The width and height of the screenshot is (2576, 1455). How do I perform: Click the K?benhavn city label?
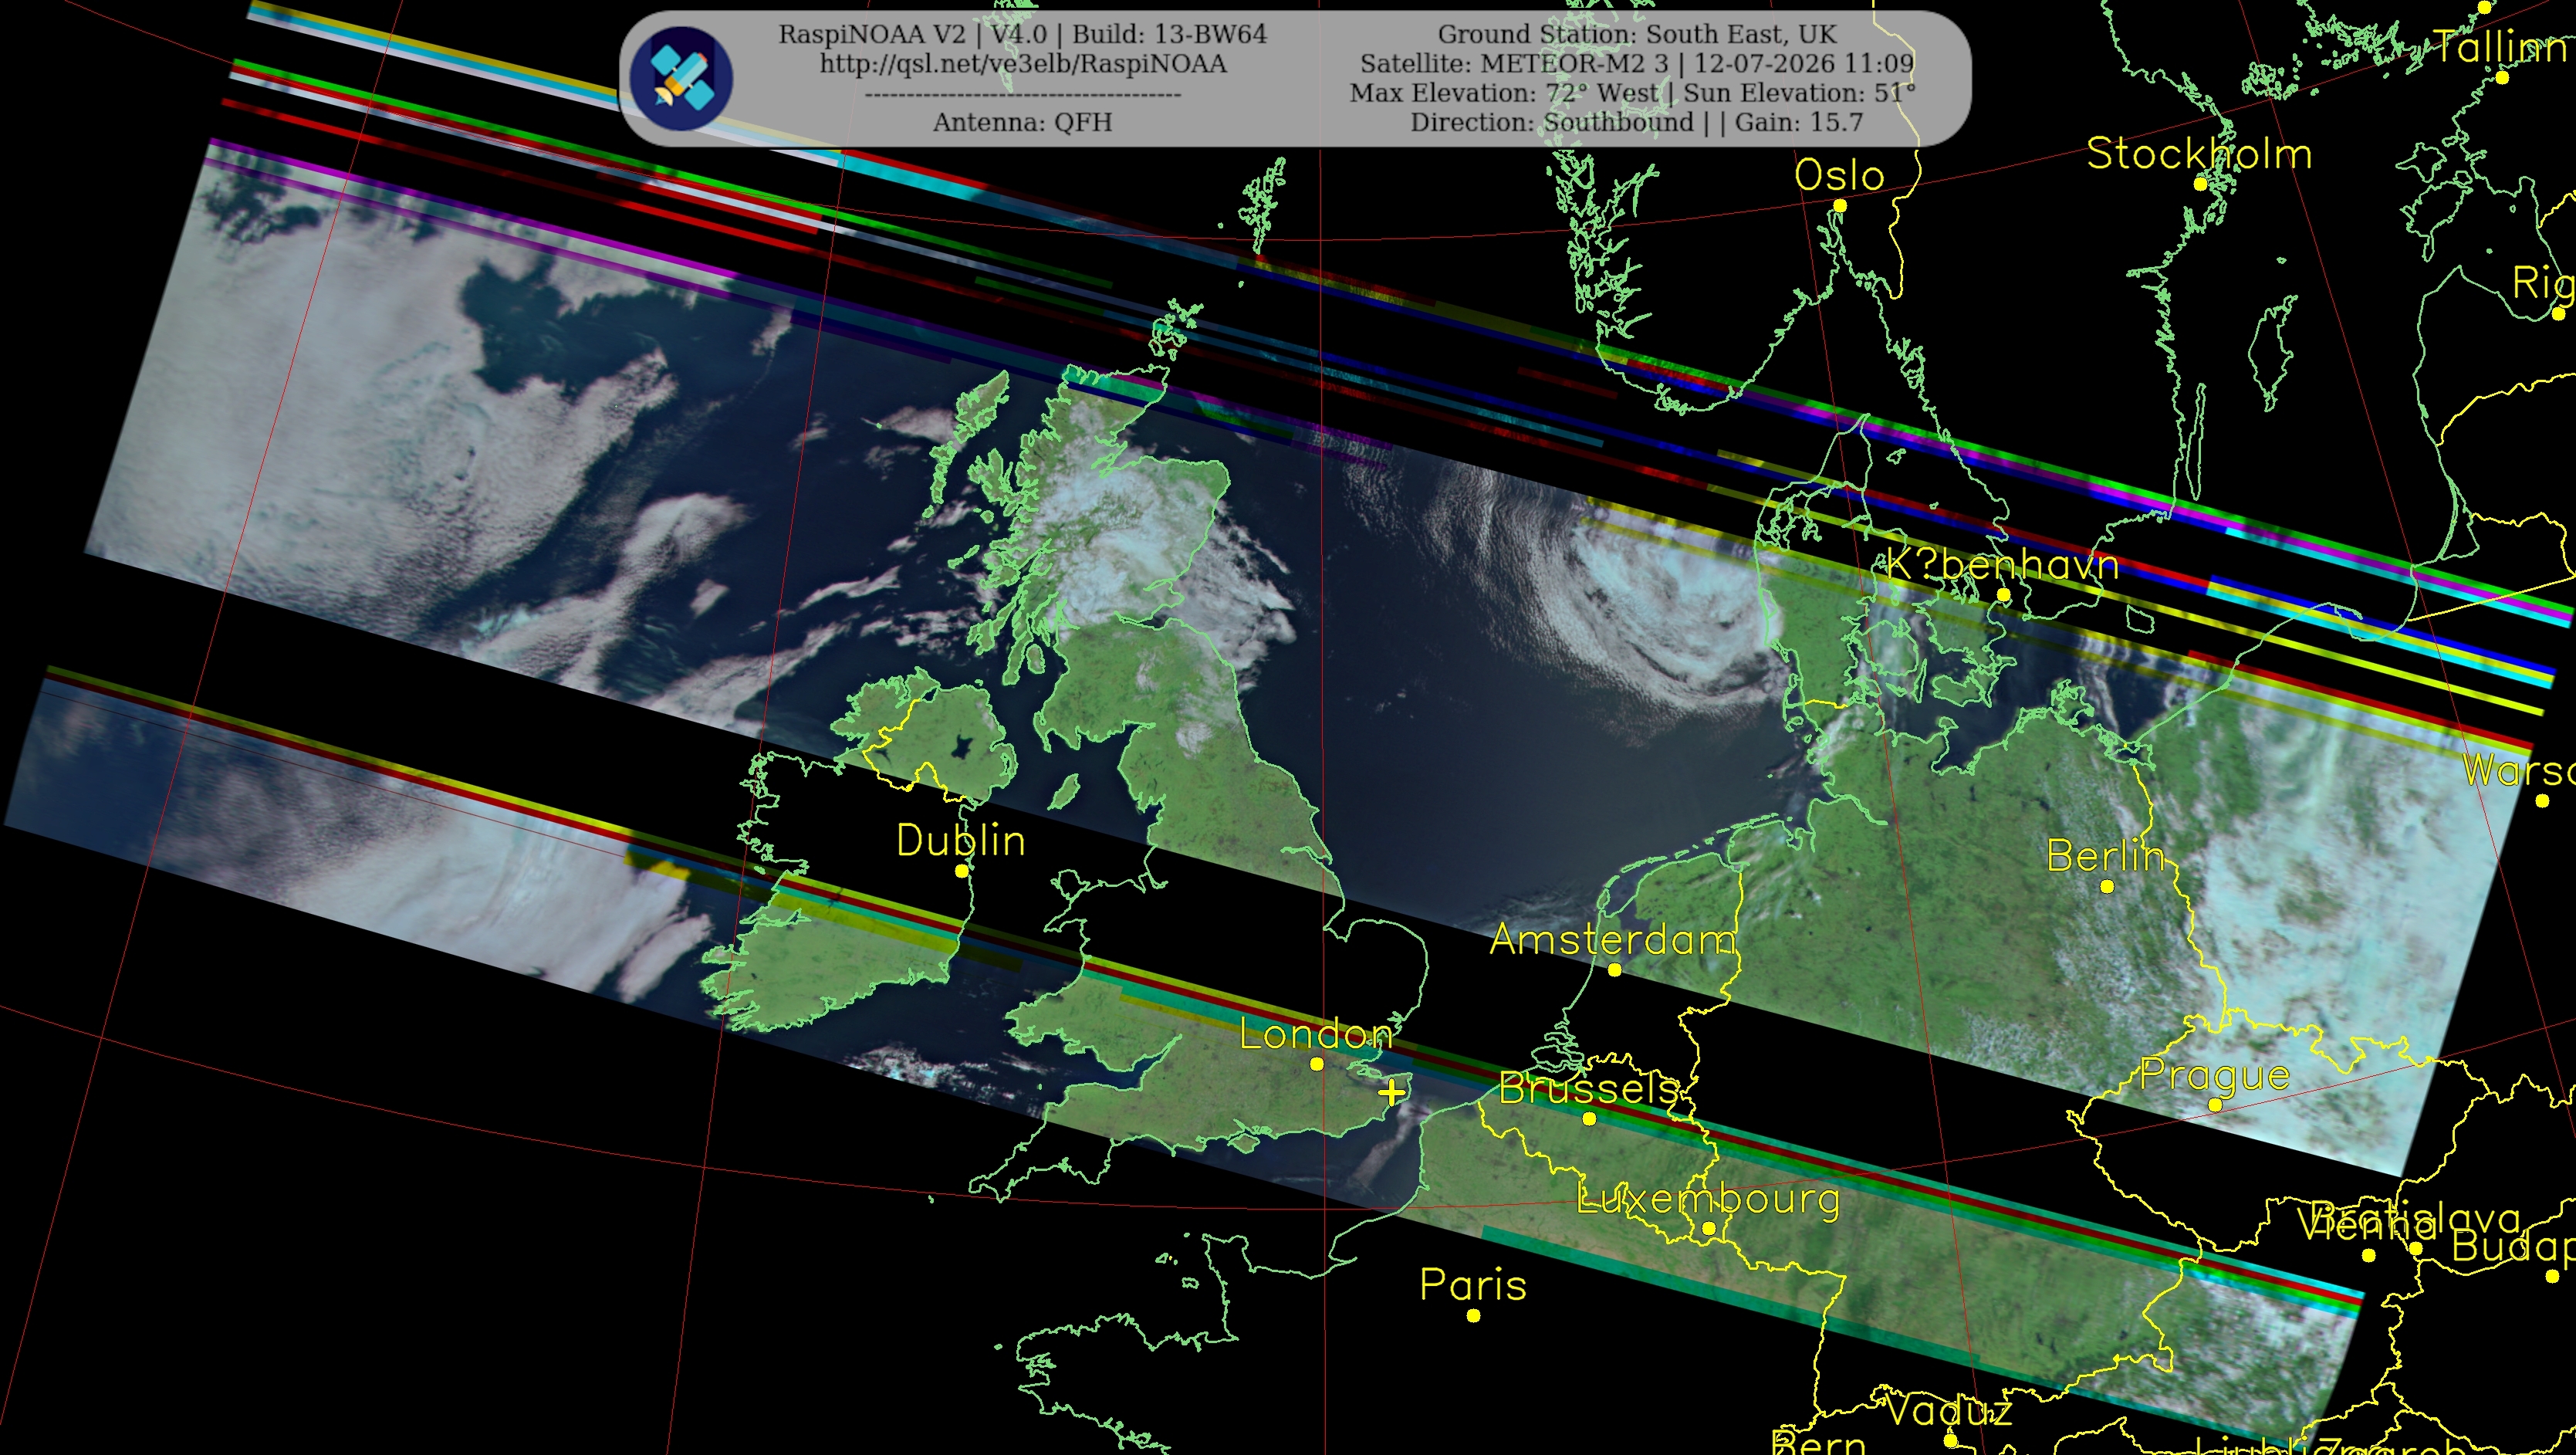(x=2003, y=565)
